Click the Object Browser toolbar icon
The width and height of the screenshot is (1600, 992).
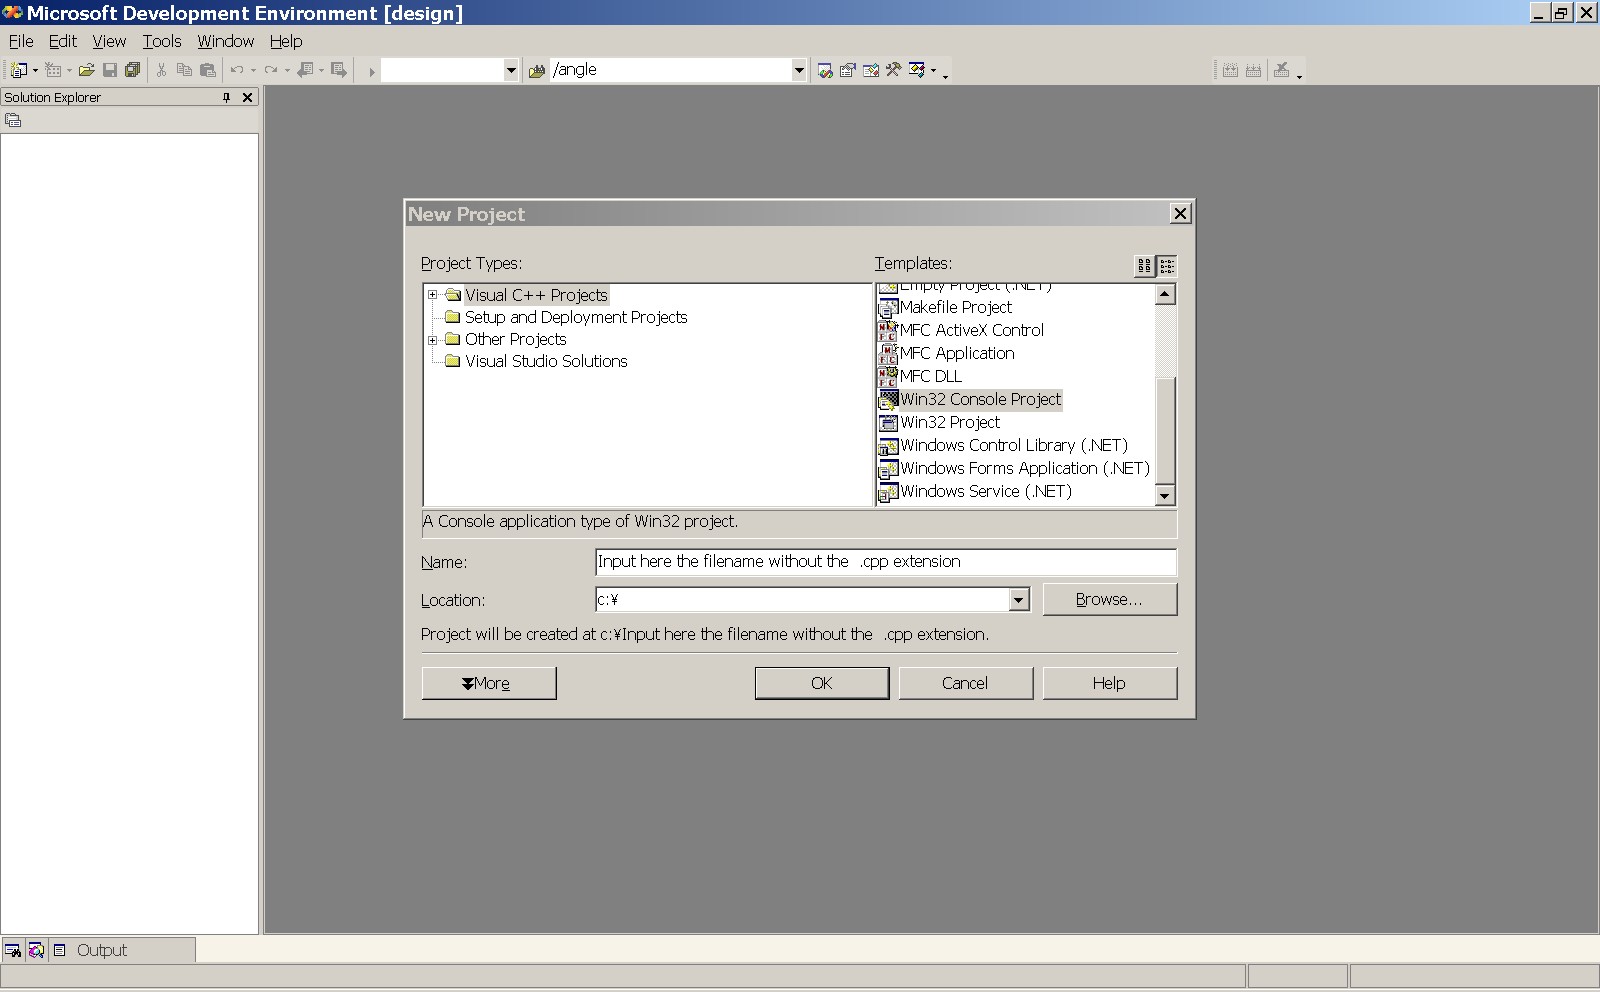pos(871,70)
